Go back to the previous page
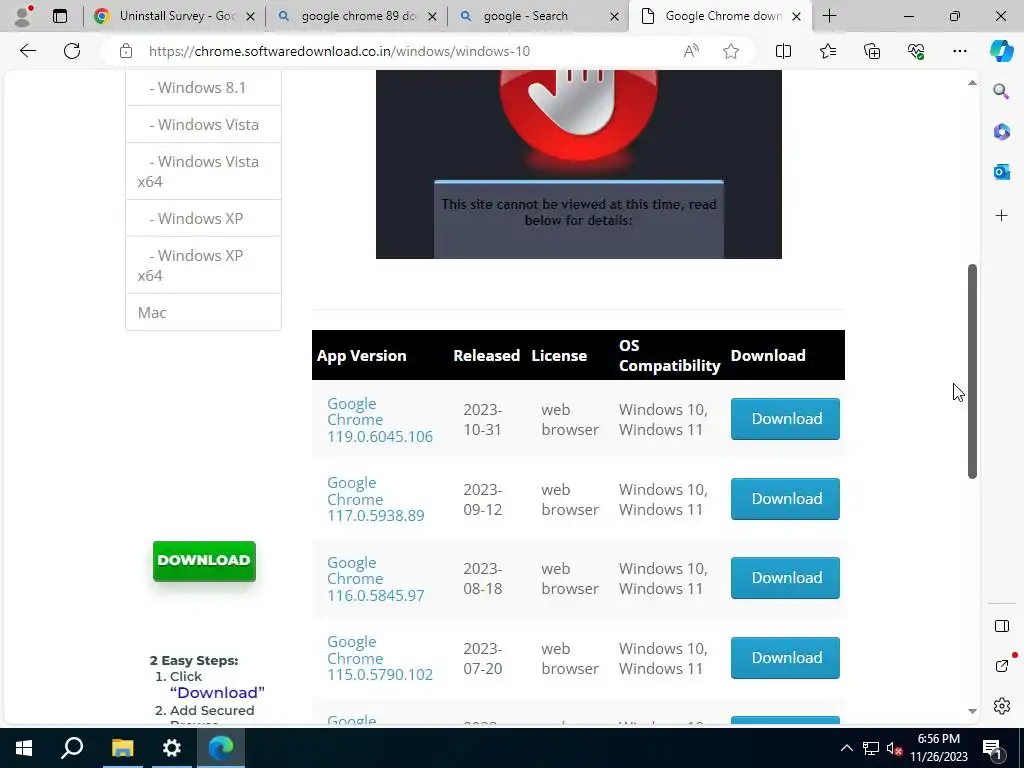Image resolution: width=1024 pixels, height=768 pixels. click(27, 51)
